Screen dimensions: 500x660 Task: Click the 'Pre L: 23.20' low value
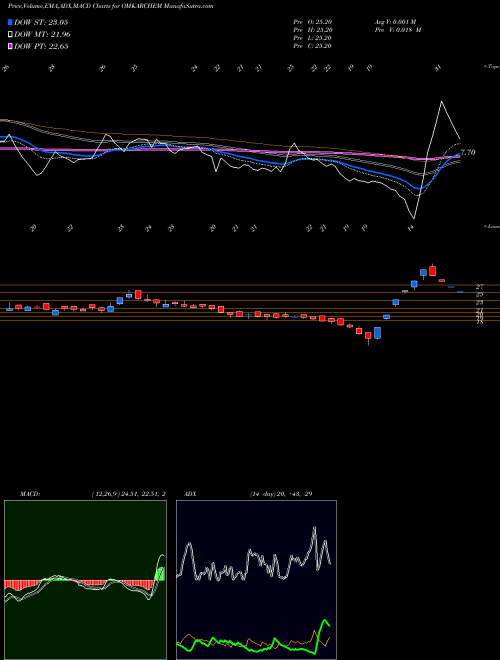312,38
